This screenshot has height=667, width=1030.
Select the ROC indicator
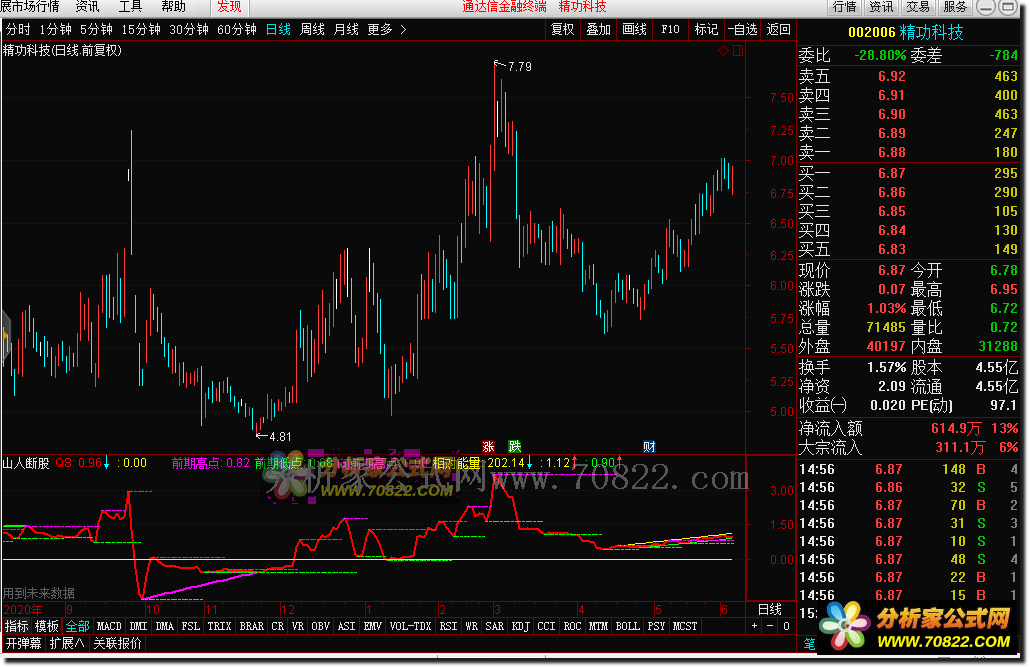(573, 626)
